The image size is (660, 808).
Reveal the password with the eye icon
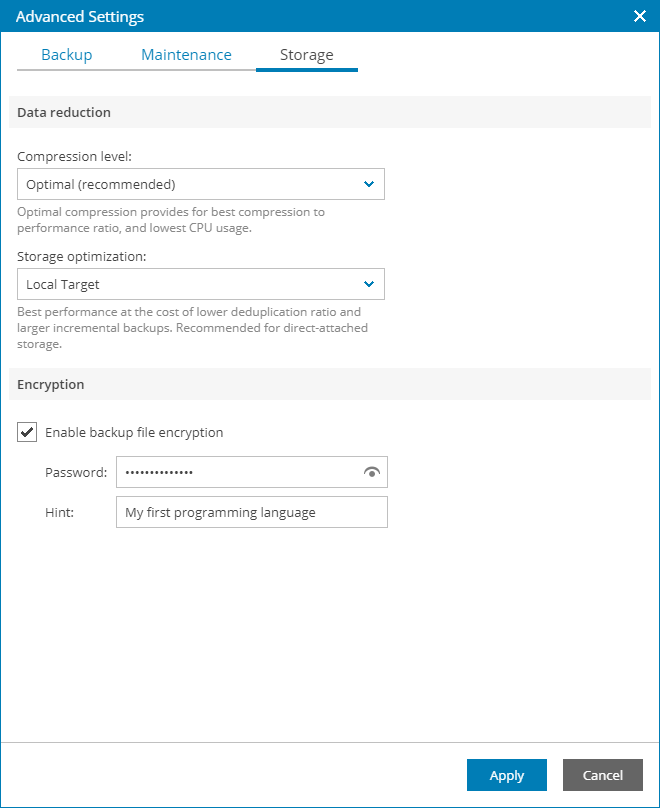[372, 472]
